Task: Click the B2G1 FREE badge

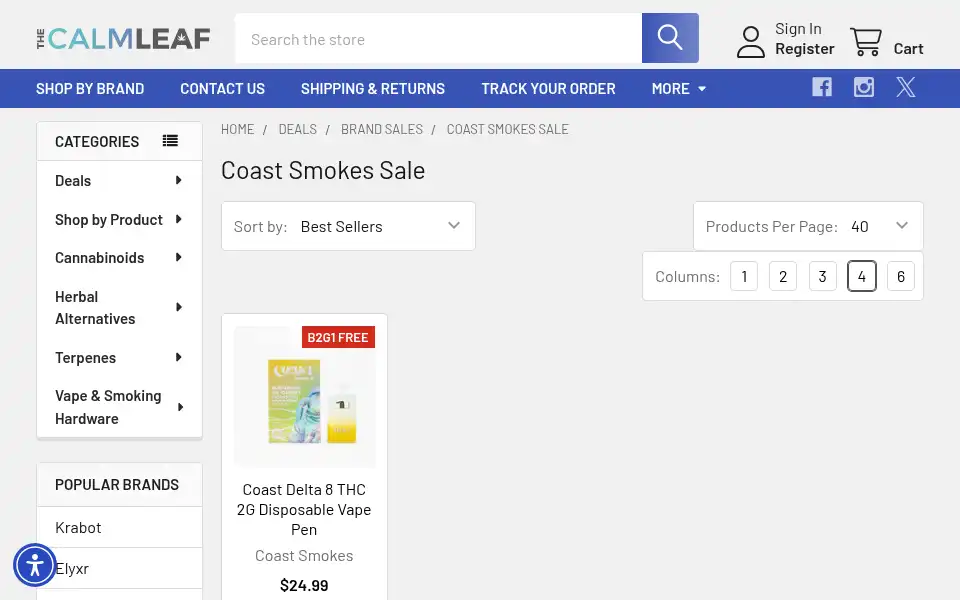Action: click(x=338, y=337)
